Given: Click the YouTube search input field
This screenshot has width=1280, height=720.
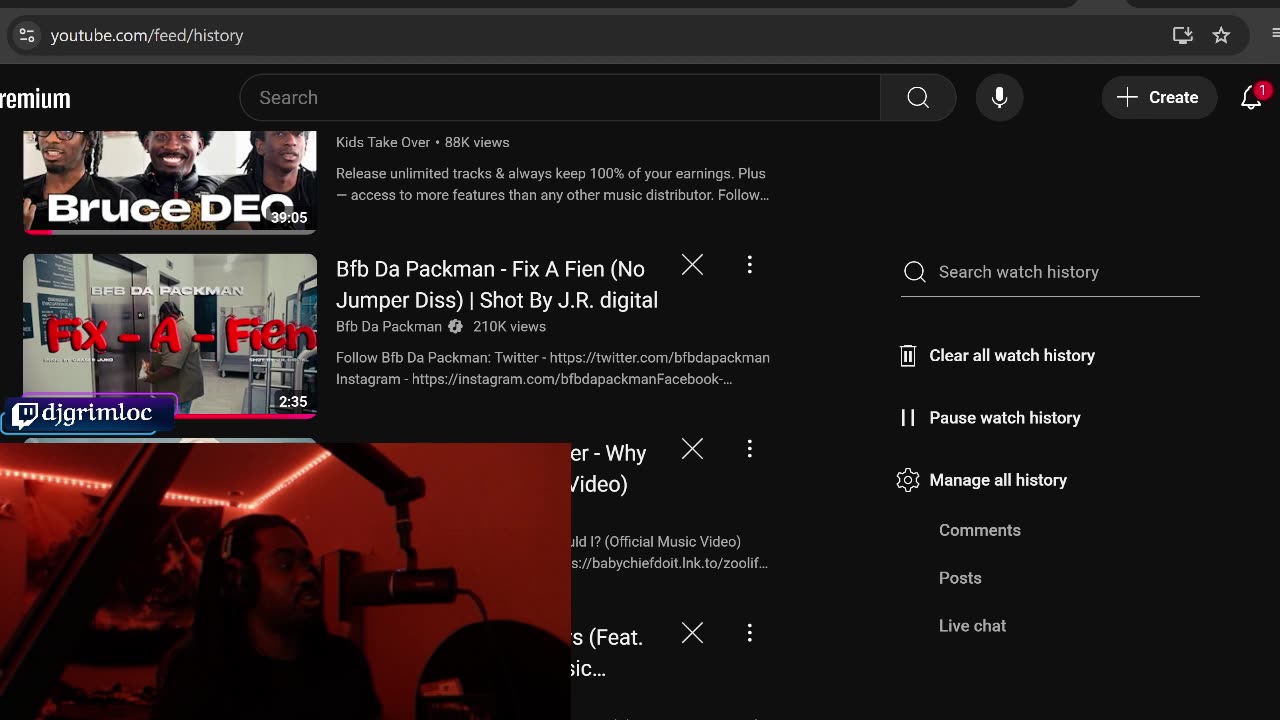Looking at the screenshot, I should 560,97.
